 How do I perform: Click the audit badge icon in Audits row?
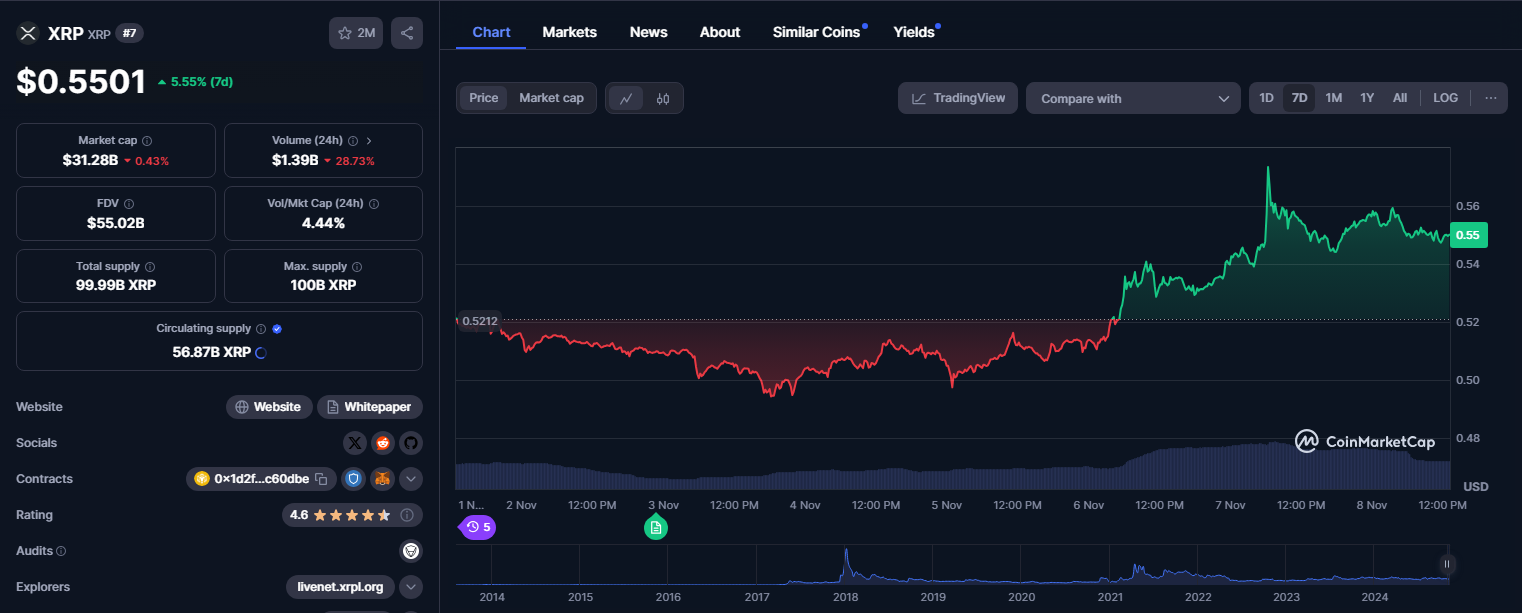tap(410, 551)
